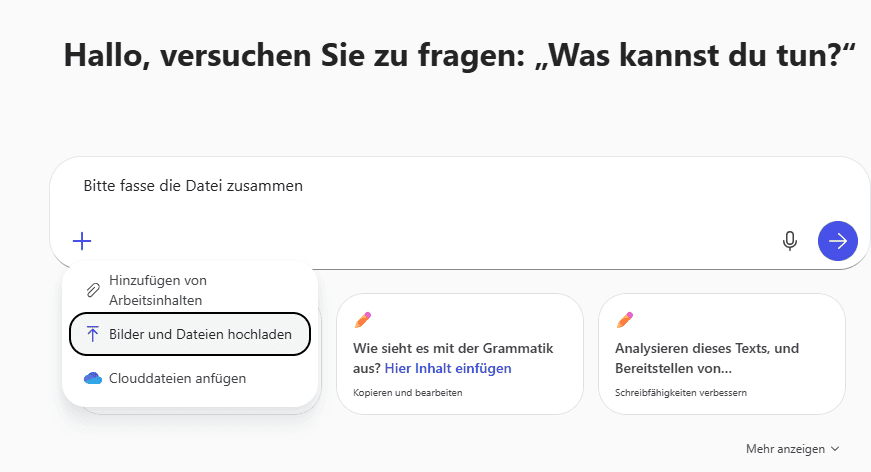Focus the prompt text "Bitte fasse die Datei zusammen"
This screenshot has width=871, height=472.
click(x=193, y=186)
